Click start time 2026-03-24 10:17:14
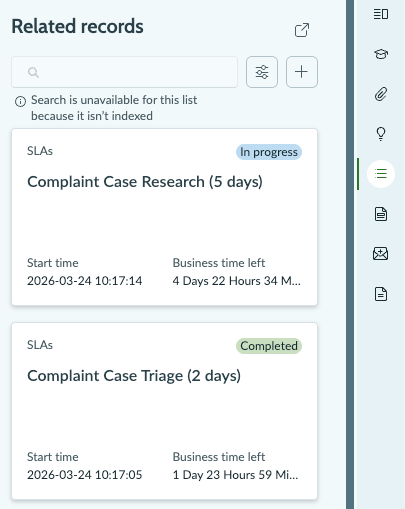Screen dimensions: 405x509 point(85,281)
